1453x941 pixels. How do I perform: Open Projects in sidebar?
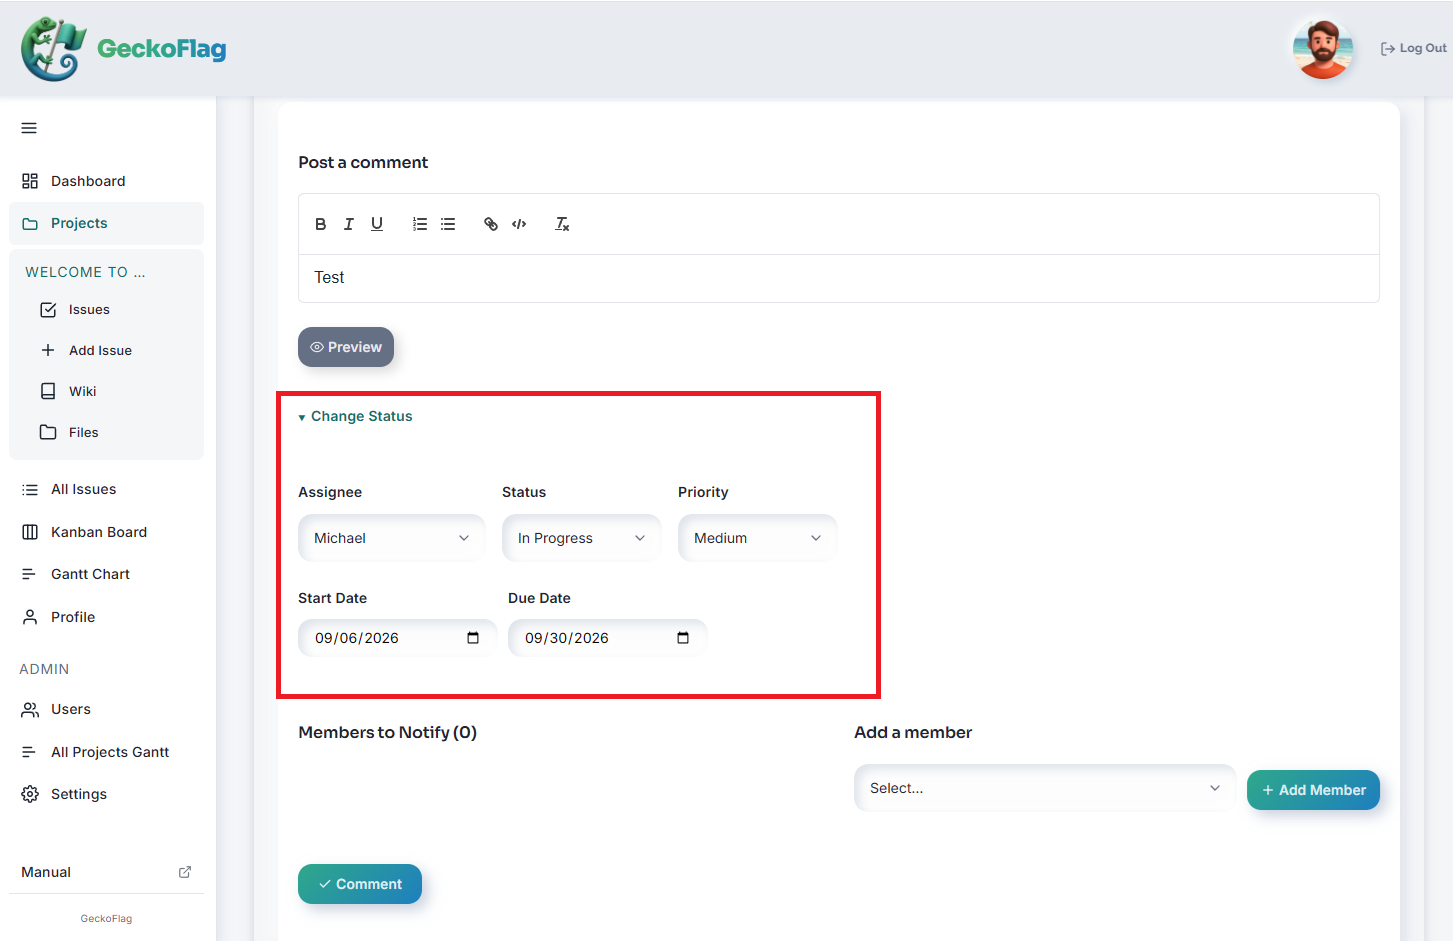click(106, 223)
